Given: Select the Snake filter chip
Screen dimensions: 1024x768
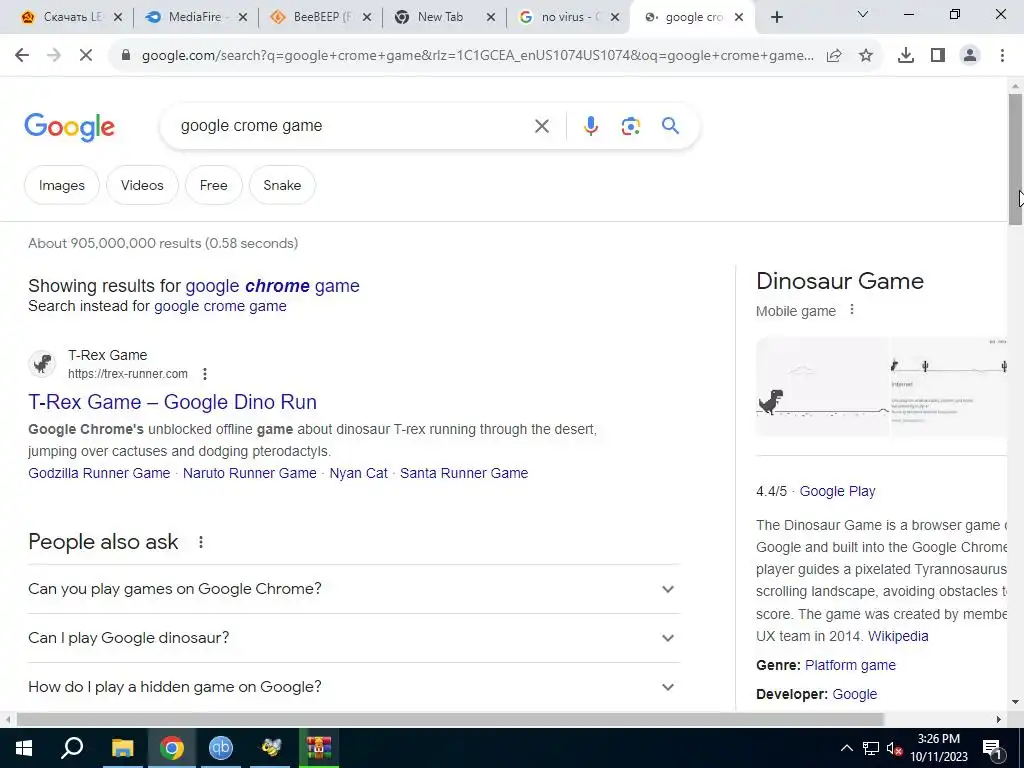Looking at the screenshot, I should [x=282, y=185].
